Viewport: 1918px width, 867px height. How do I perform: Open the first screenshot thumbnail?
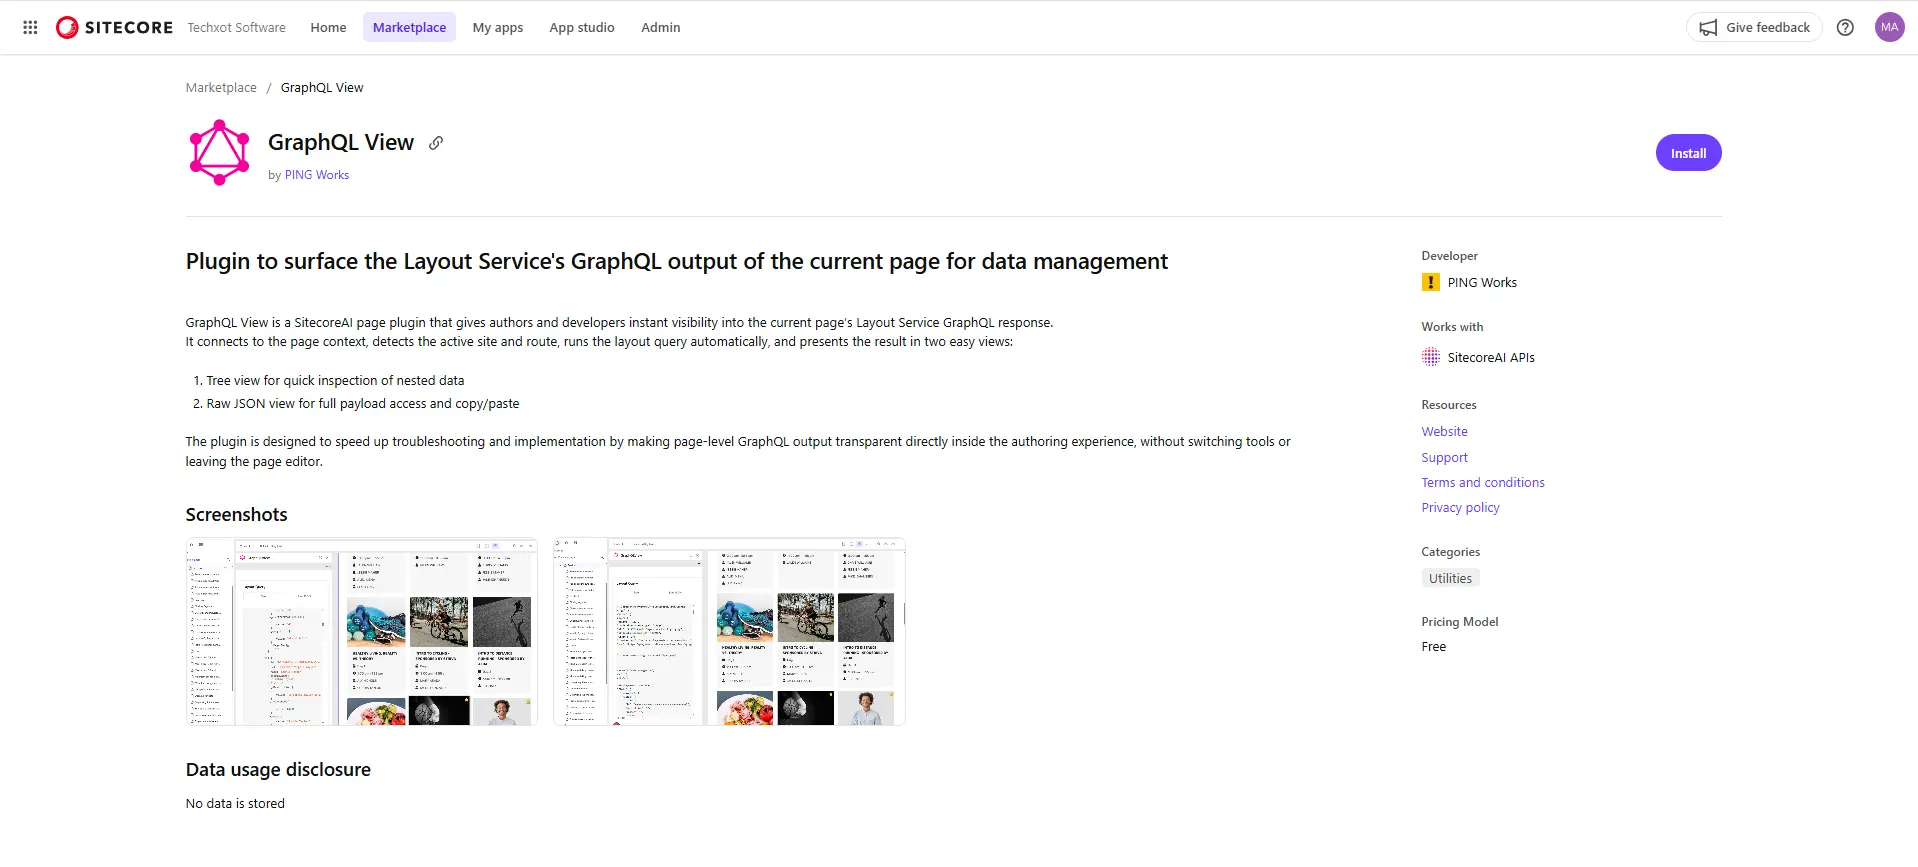[x=362, y=632]
